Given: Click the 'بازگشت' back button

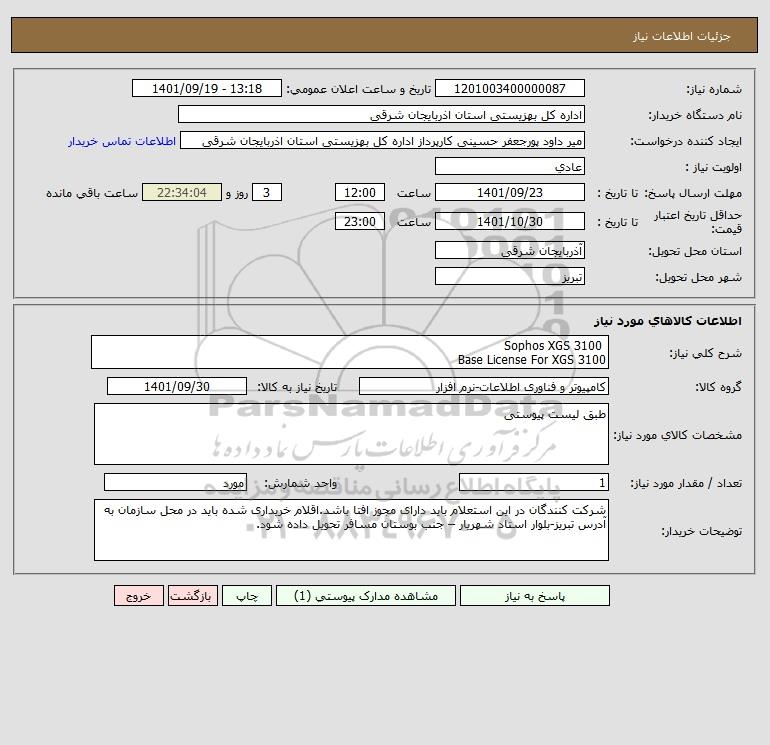Looking at the screenshot, I should 192,596.
